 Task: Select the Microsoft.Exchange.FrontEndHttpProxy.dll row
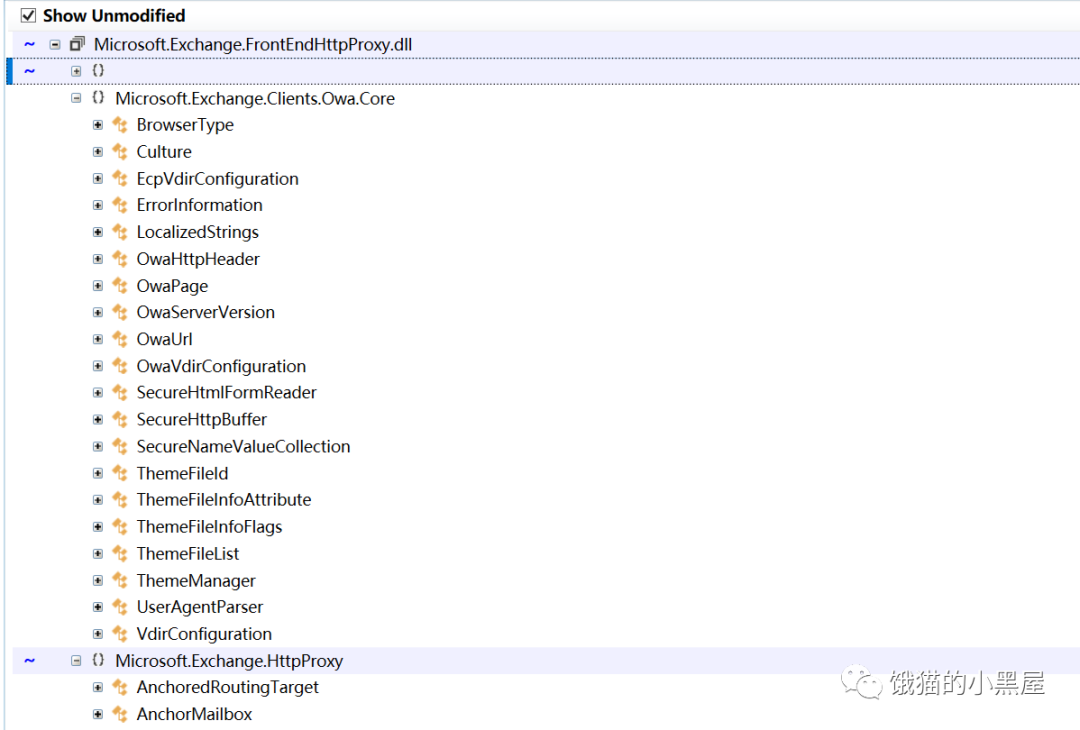click(546, 45)
